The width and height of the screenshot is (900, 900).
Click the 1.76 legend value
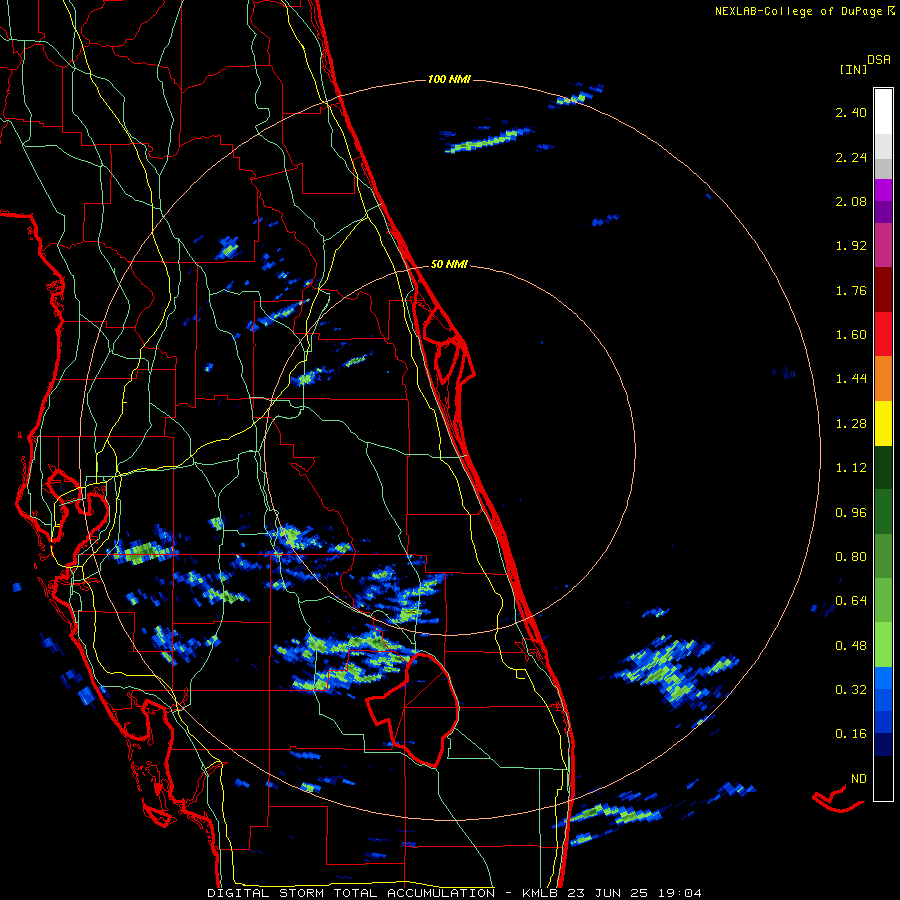coord(851,290)
